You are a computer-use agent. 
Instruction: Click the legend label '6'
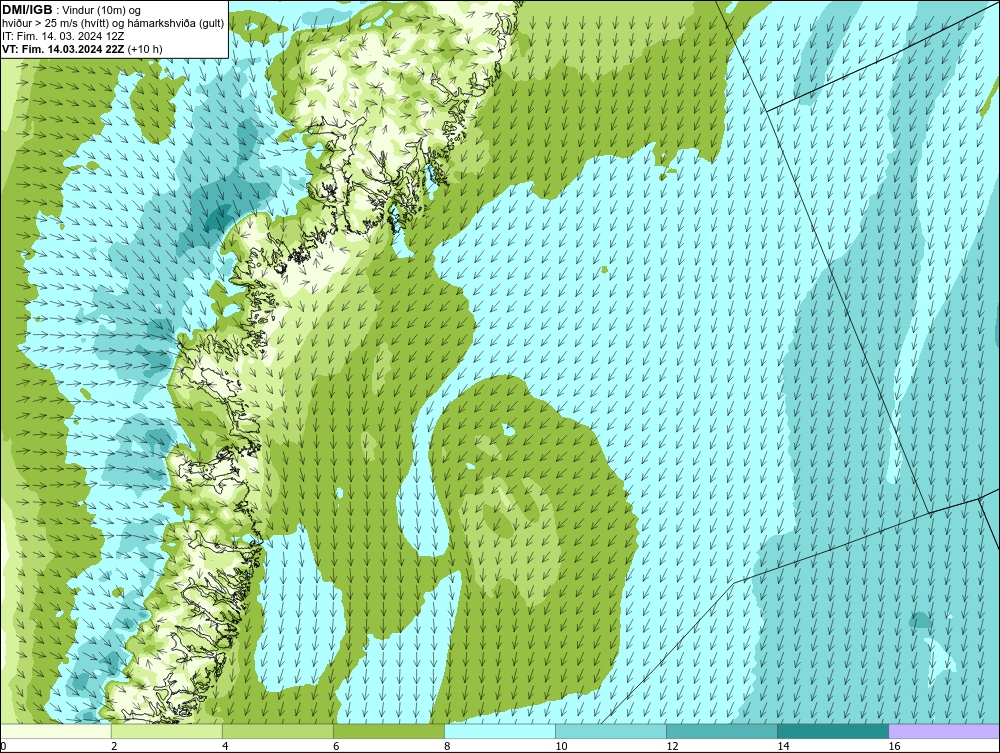pos(336,746)
